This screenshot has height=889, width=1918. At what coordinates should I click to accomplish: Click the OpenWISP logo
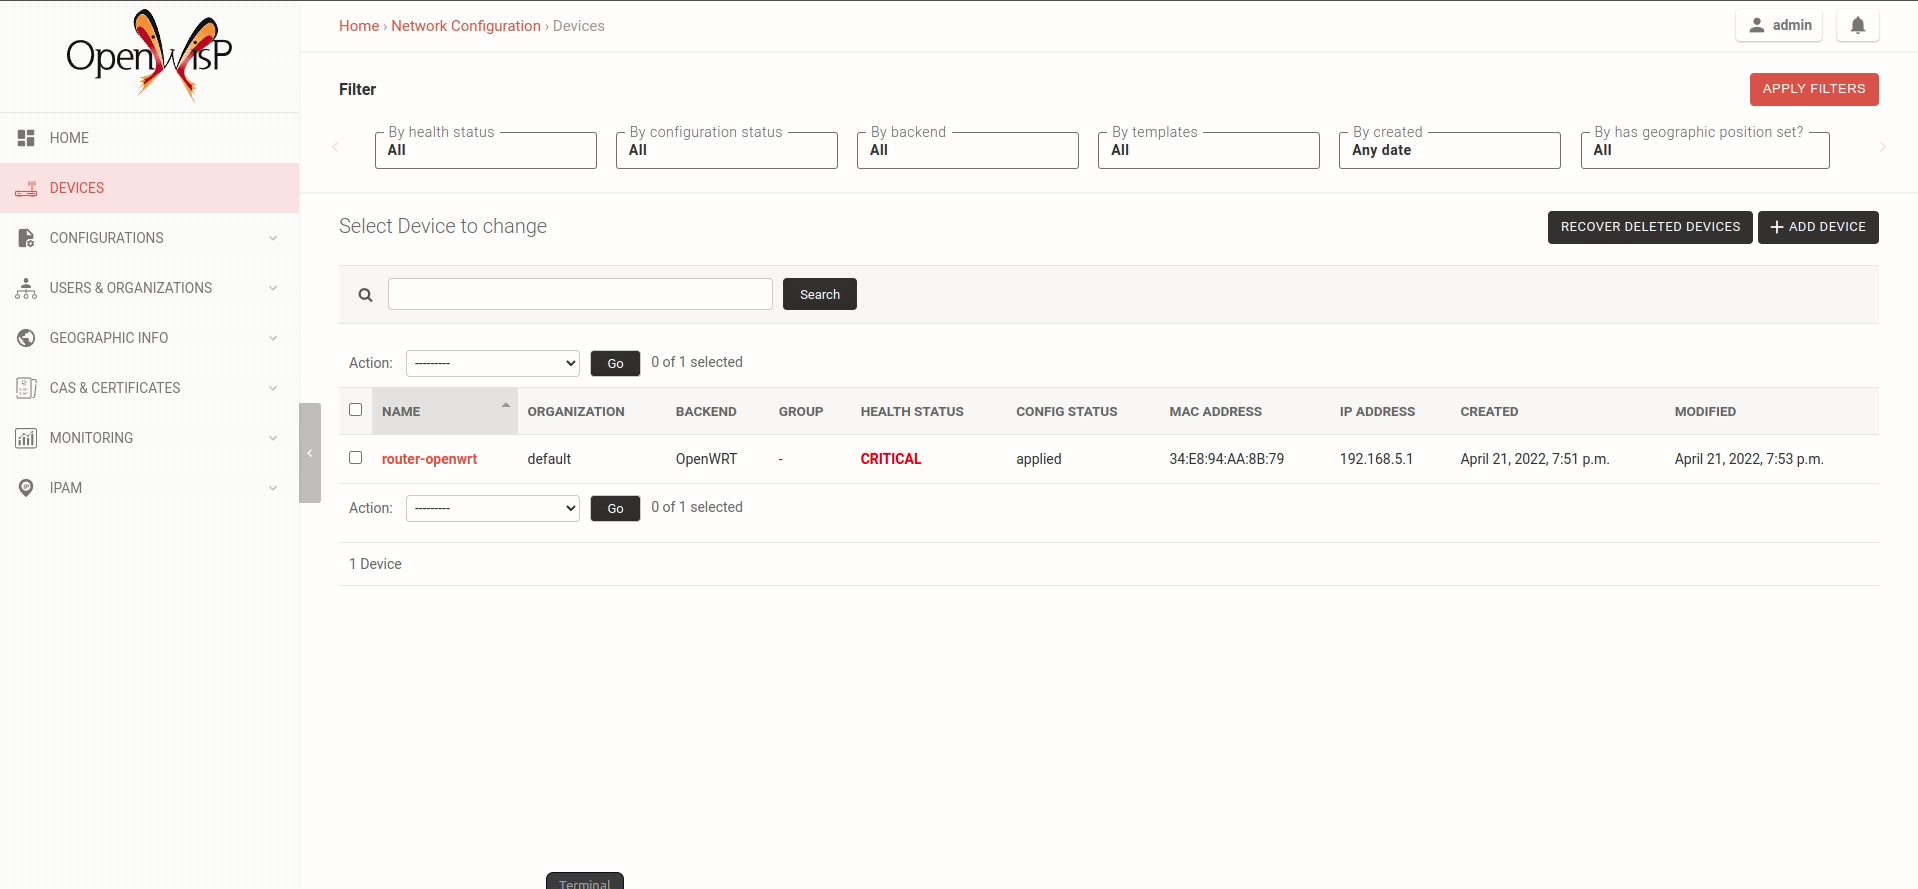[149, 55]
